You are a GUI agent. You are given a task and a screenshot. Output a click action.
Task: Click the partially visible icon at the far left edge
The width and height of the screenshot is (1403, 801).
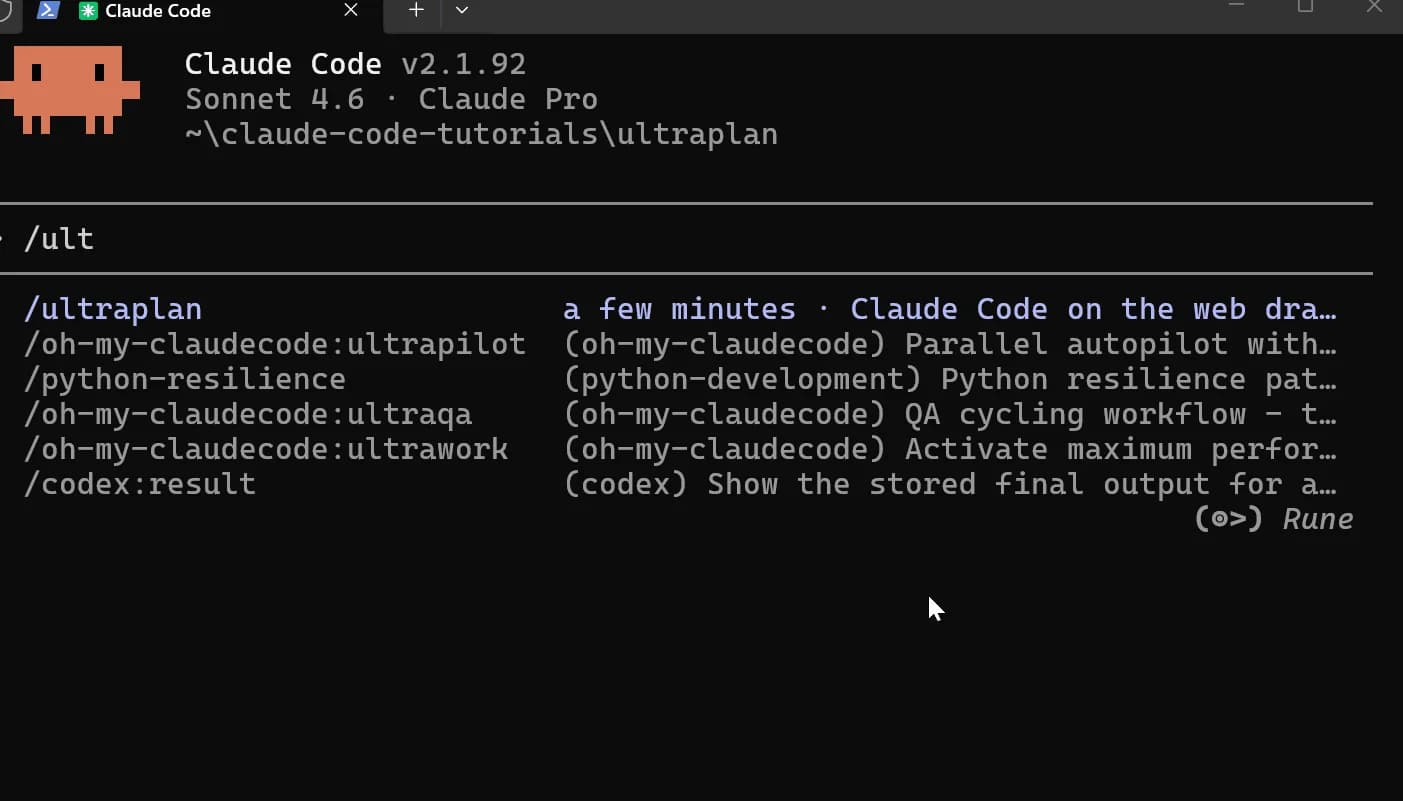pos(5,11)
